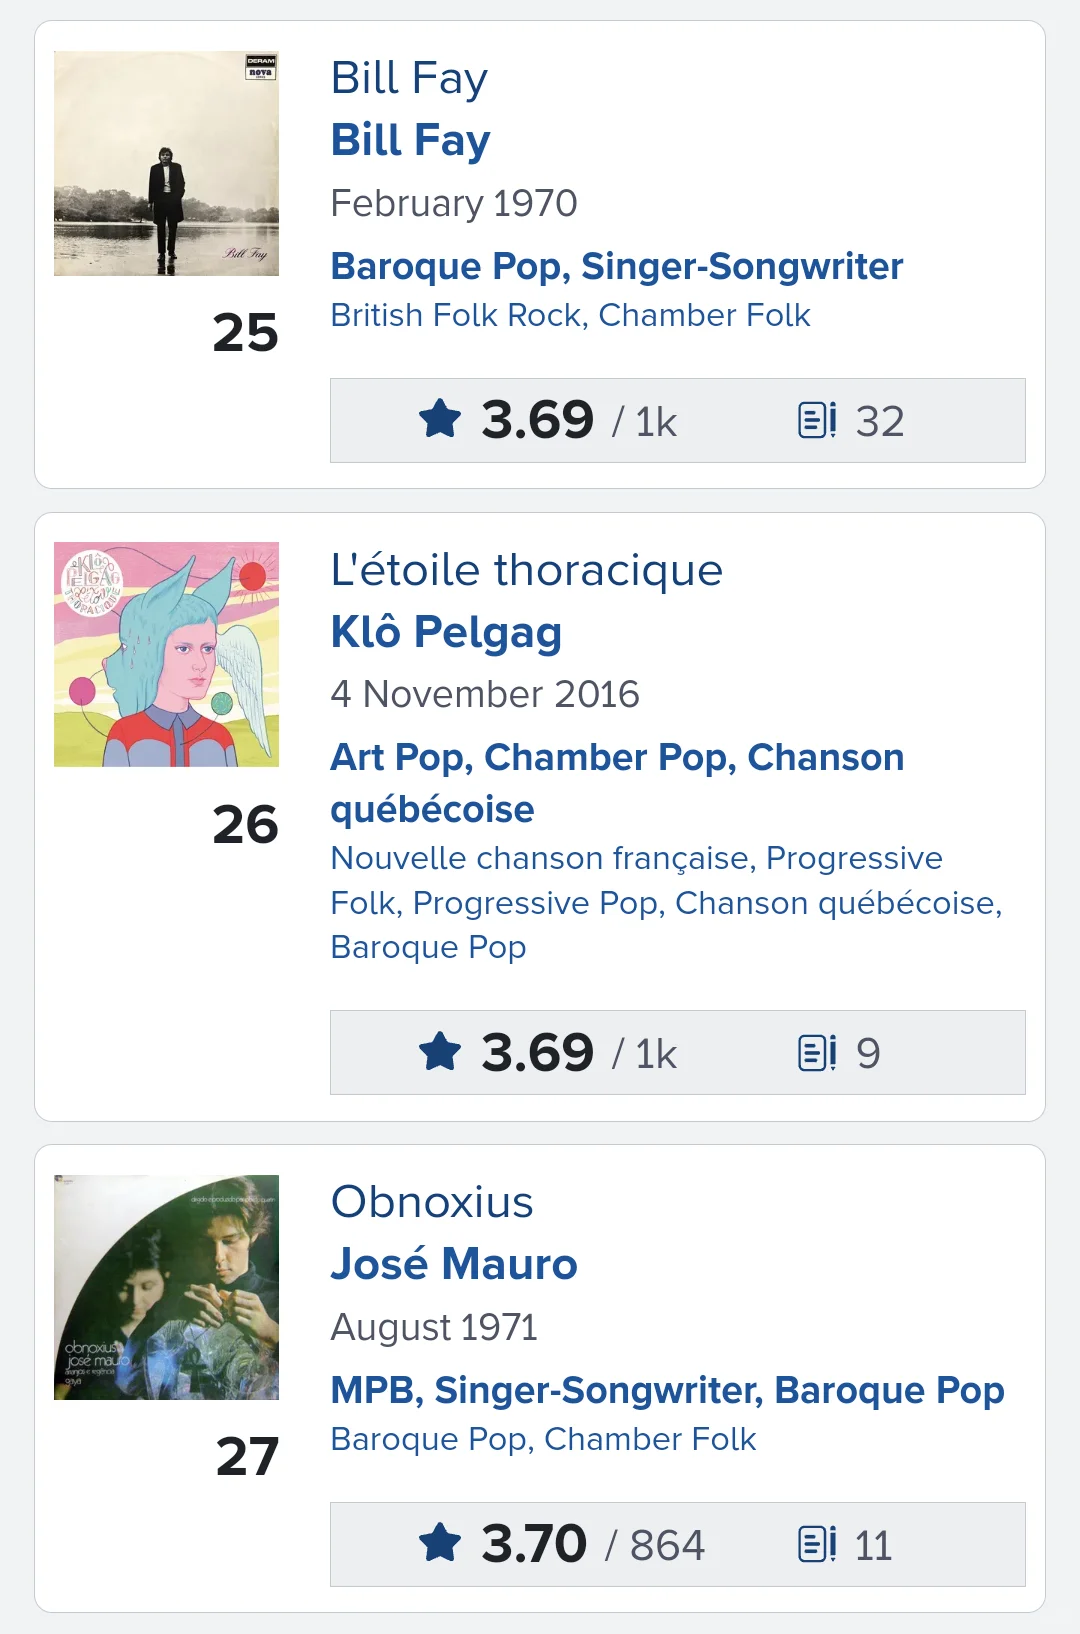Open the L'étoile thoracique album cover
1080x1634 pixels.
point(166,654)
